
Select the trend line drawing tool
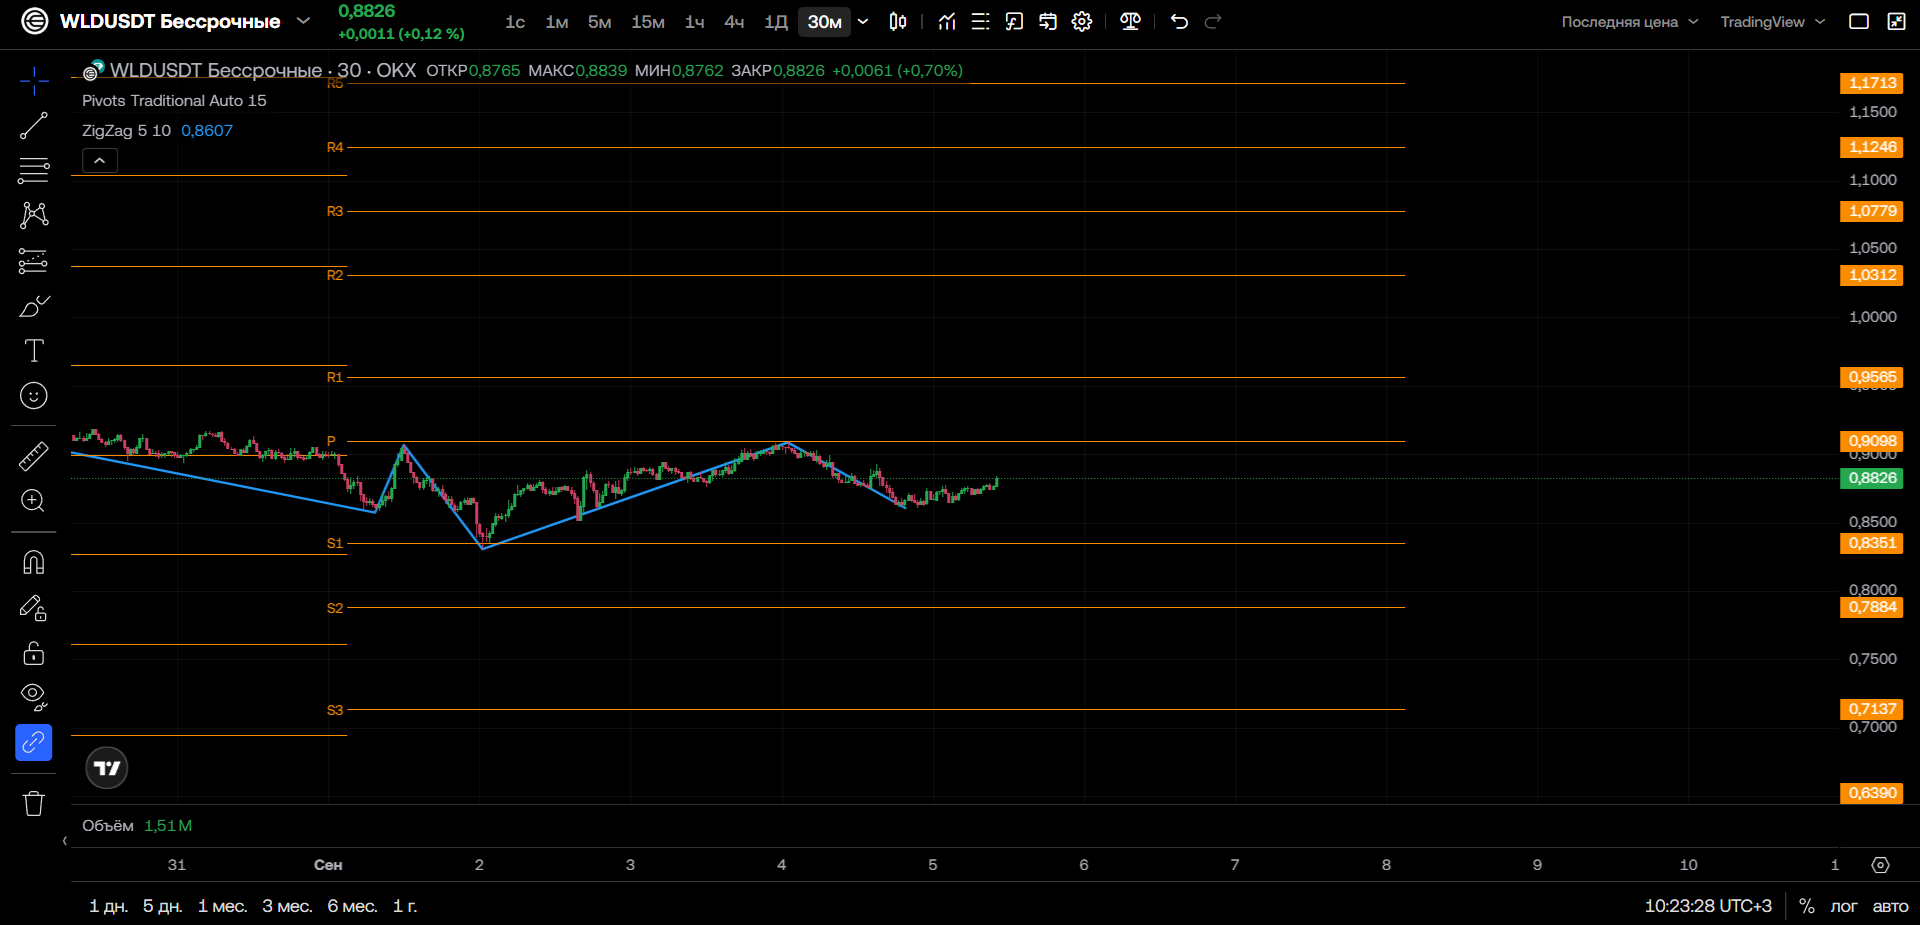coord(33,126)
